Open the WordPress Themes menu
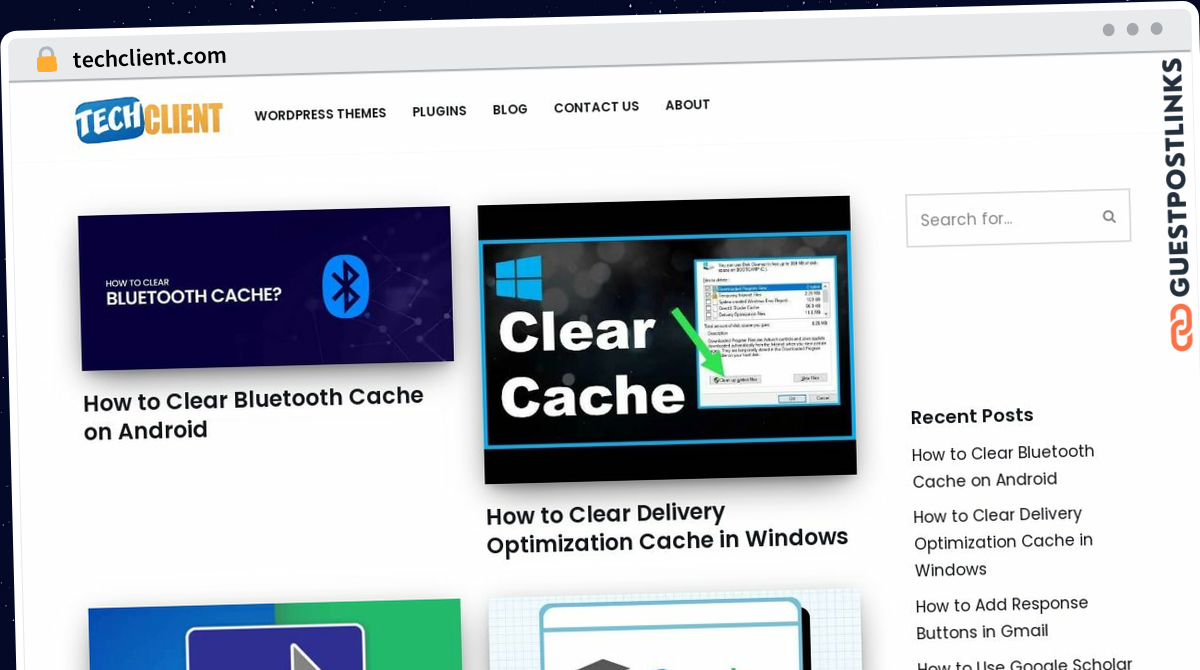This screenshot has height=670, width=1200. click(320, 114)
